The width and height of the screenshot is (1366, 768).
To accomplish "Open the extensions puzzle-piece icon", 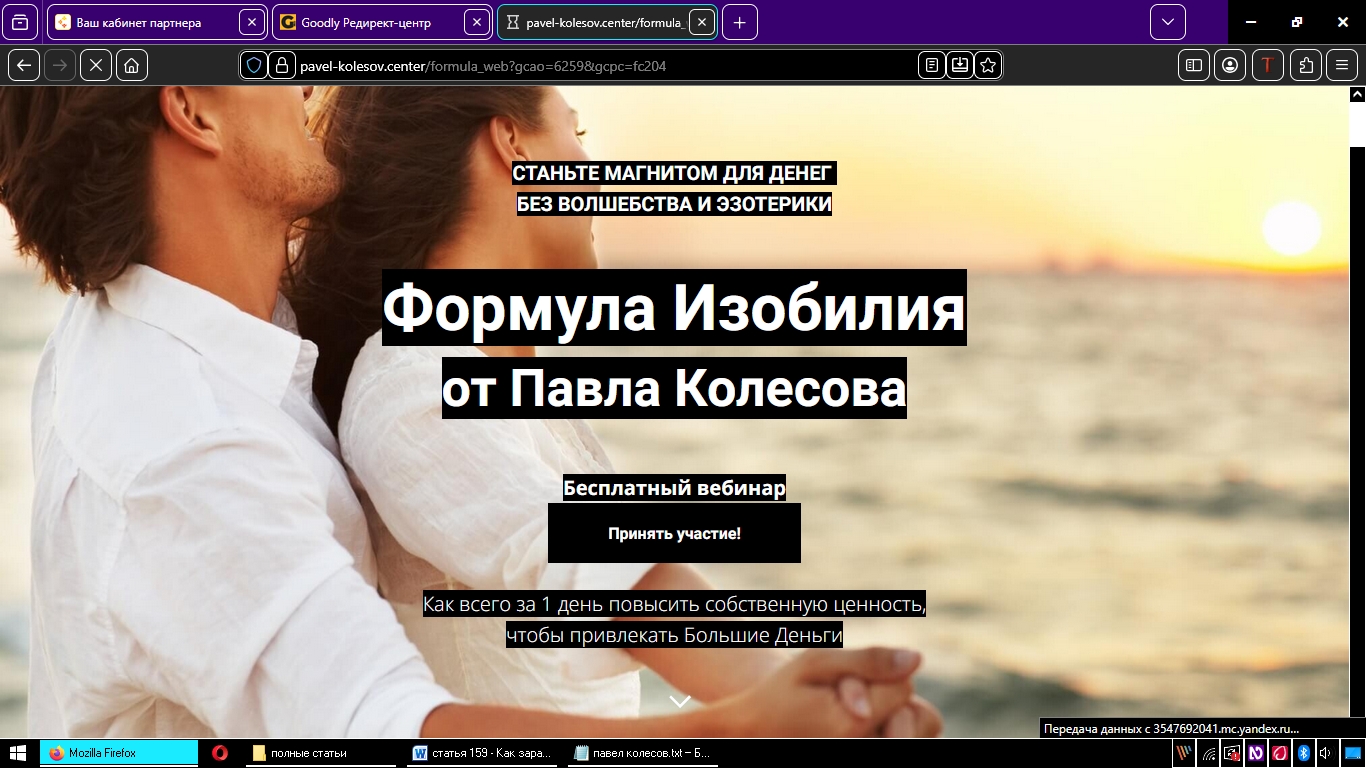I will coord(1305,64).
